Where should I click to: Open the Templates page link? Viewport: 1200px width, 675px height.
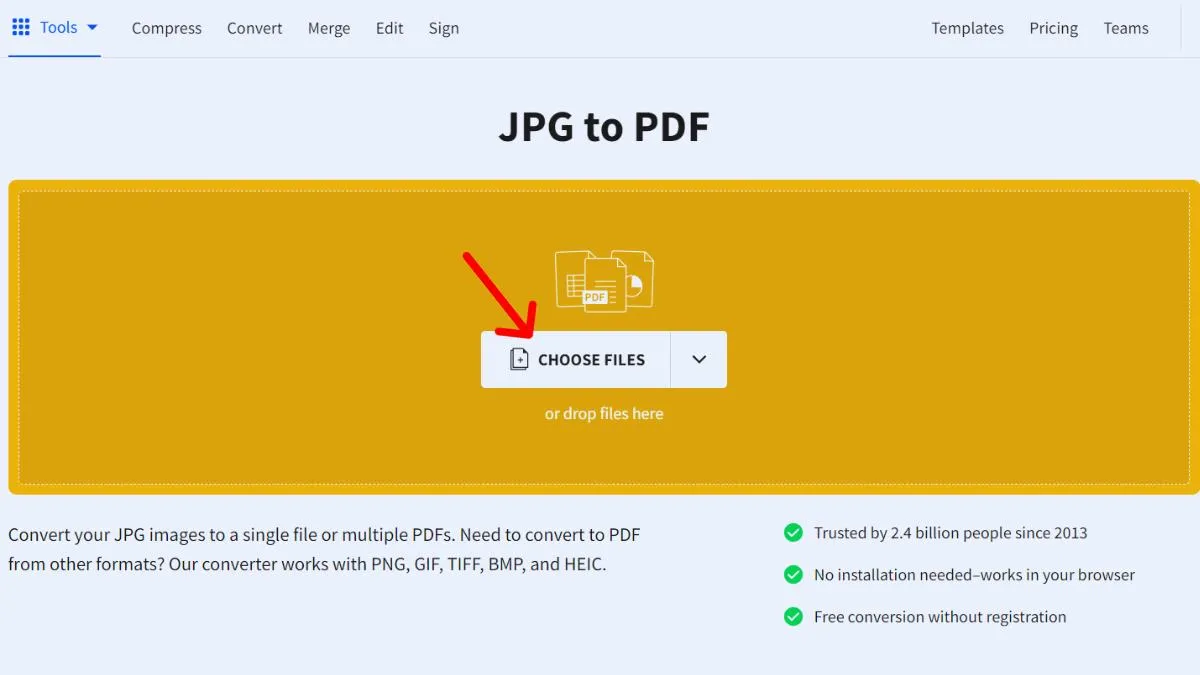click(967, 28)
